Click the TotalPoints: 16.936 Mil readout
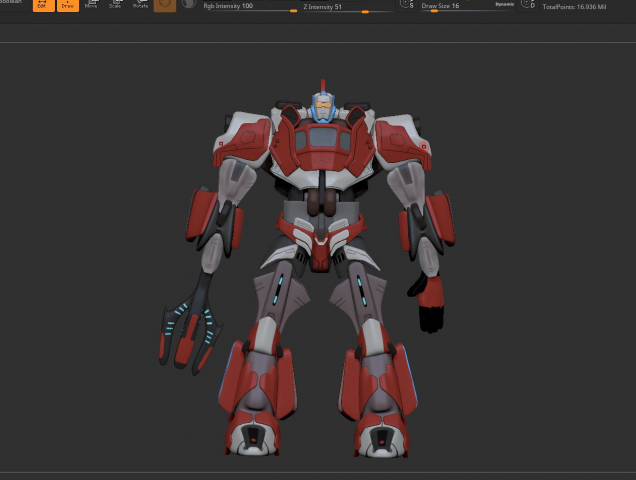This screenshot has height=480, width=636. 574,6
